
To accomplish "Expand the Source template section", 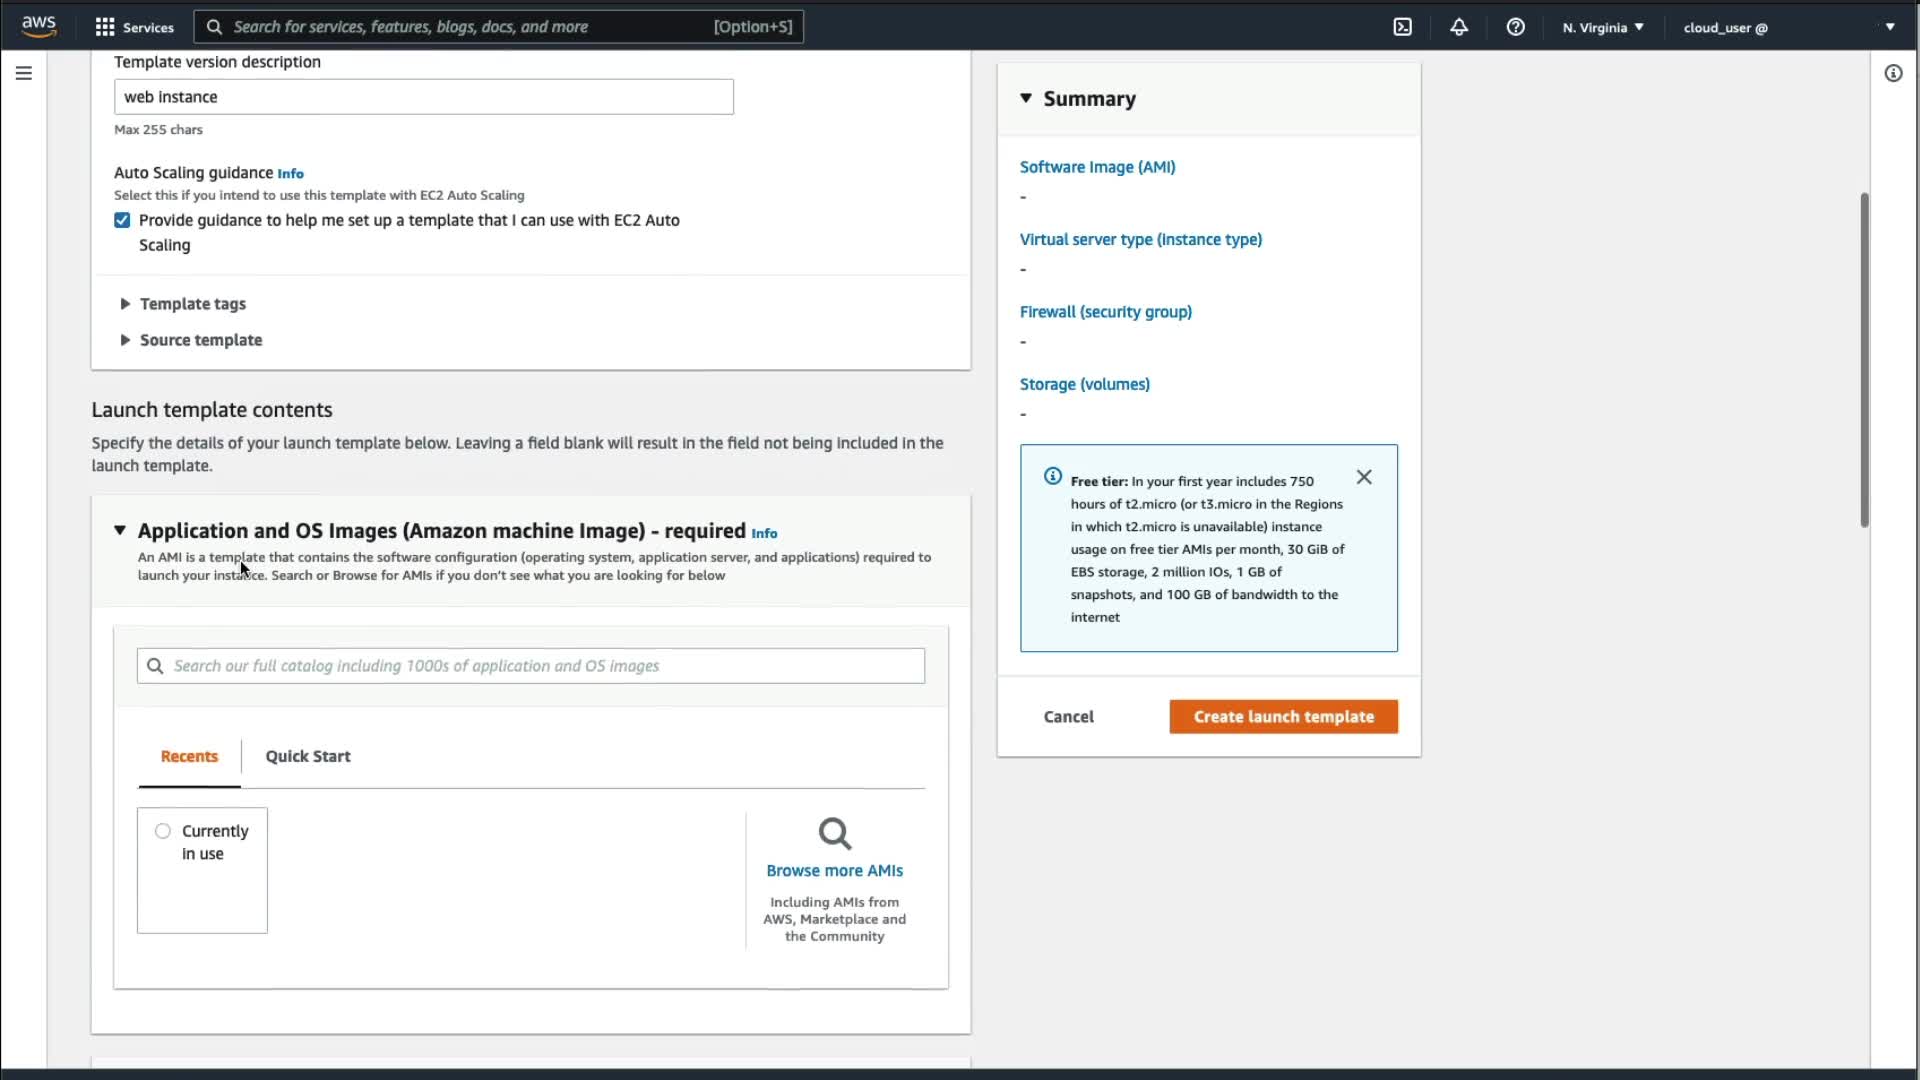I will 125,340.
